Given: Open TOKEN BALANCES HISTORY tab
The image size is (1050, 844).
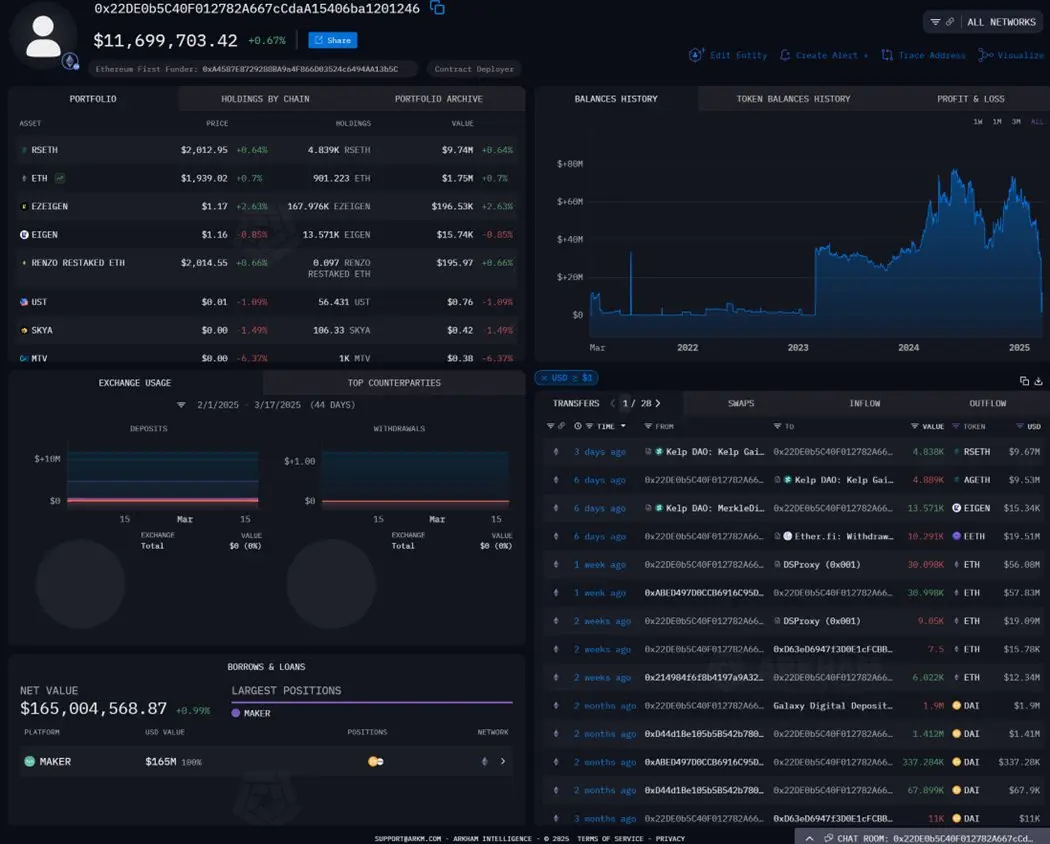Looking at the screenshot, I should coord(794,98).
